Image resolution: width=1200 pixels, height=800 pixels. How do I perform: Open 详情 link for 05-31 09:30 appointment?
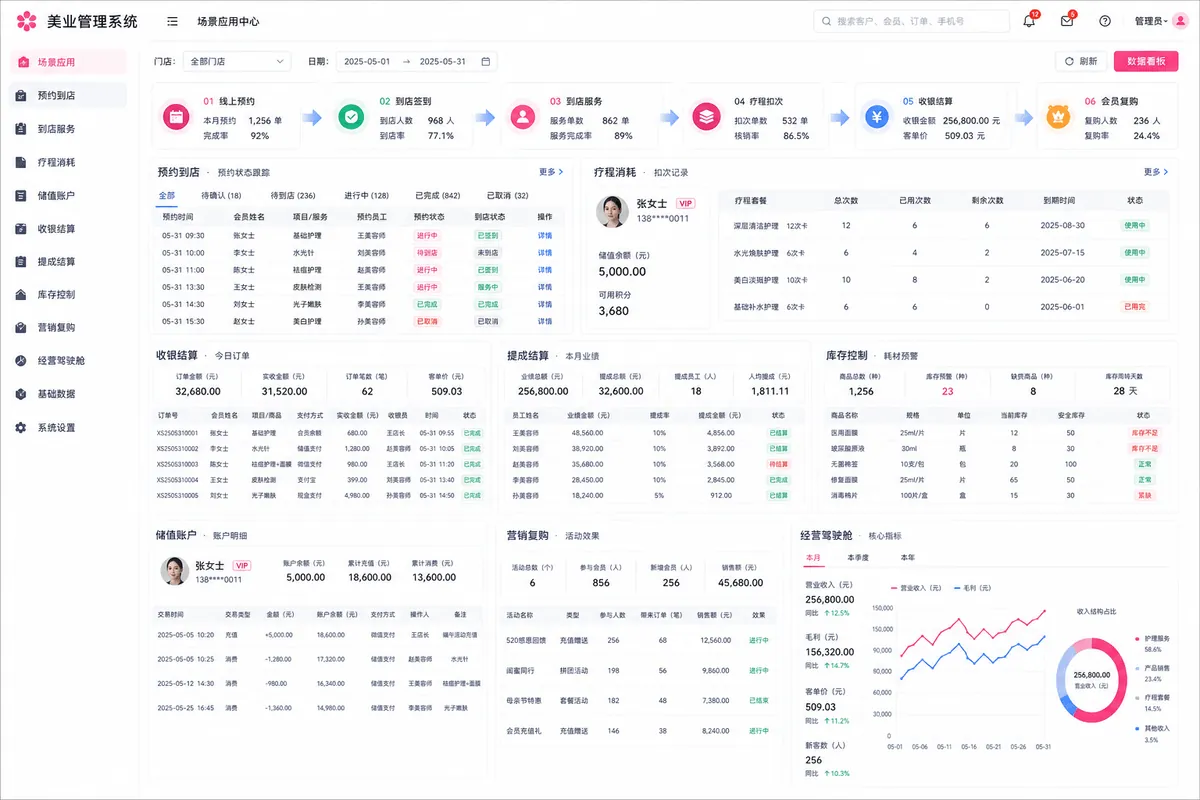tap(545, 236)
